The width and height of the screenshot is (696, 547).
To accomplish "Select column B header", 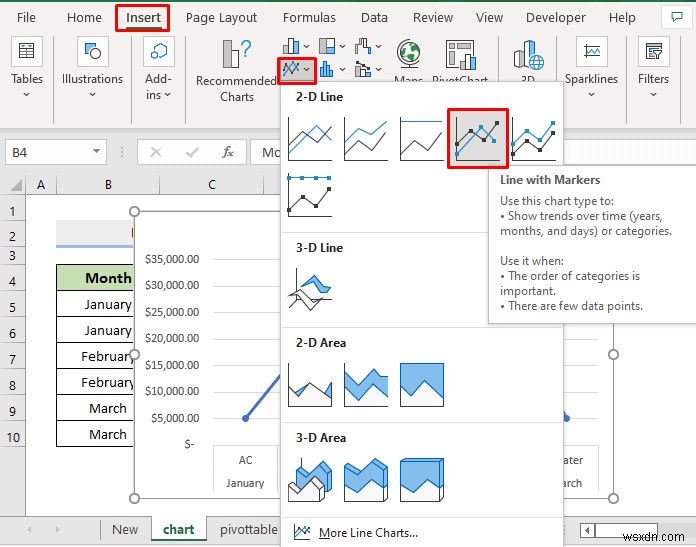I will (108, 185).
